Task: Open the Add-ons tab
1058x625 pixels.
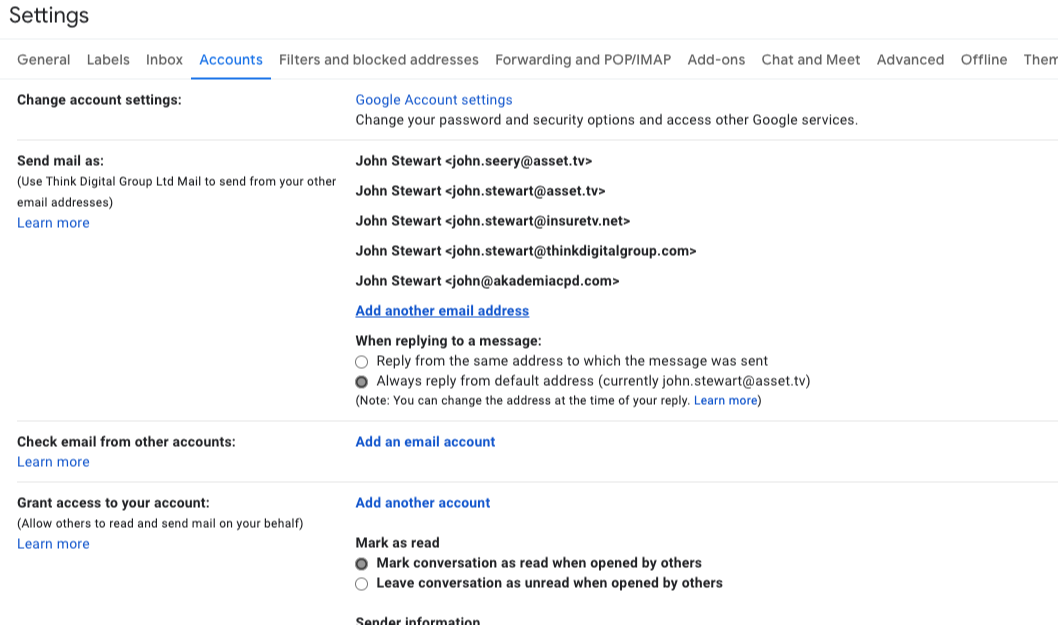Action: (716, 60)
